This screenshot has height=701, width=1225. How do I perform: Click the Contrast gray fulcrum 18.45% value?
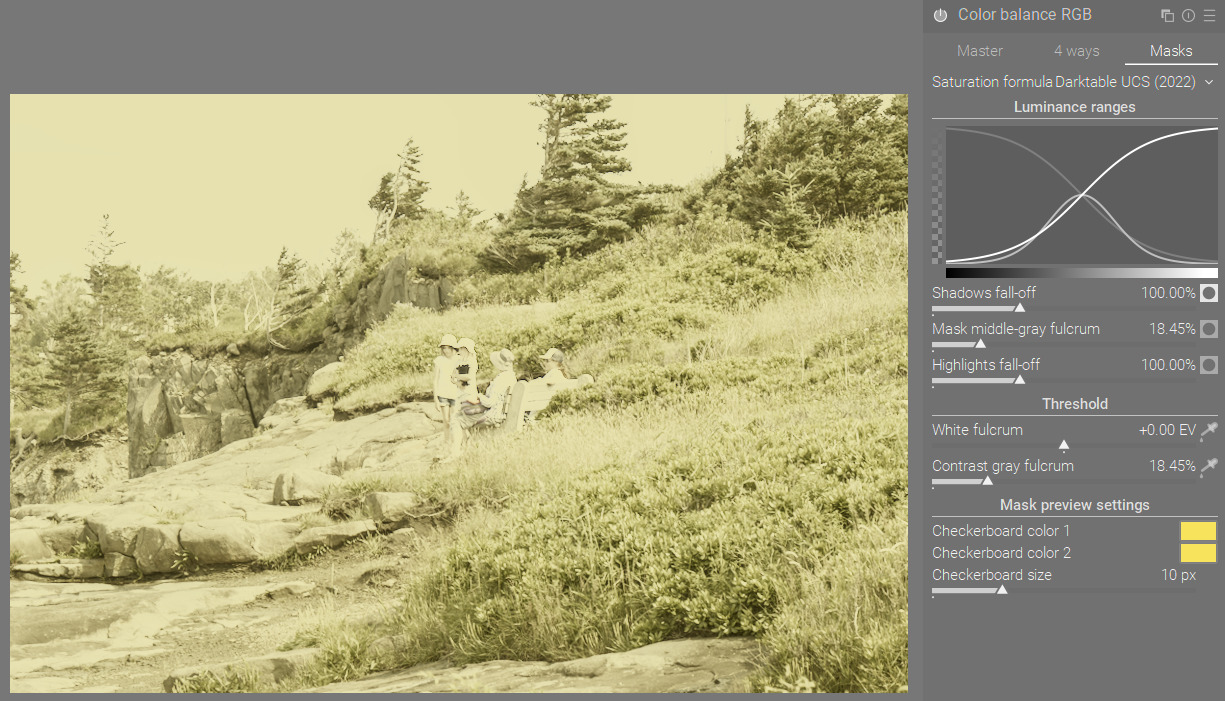[x=1172, y=466]
